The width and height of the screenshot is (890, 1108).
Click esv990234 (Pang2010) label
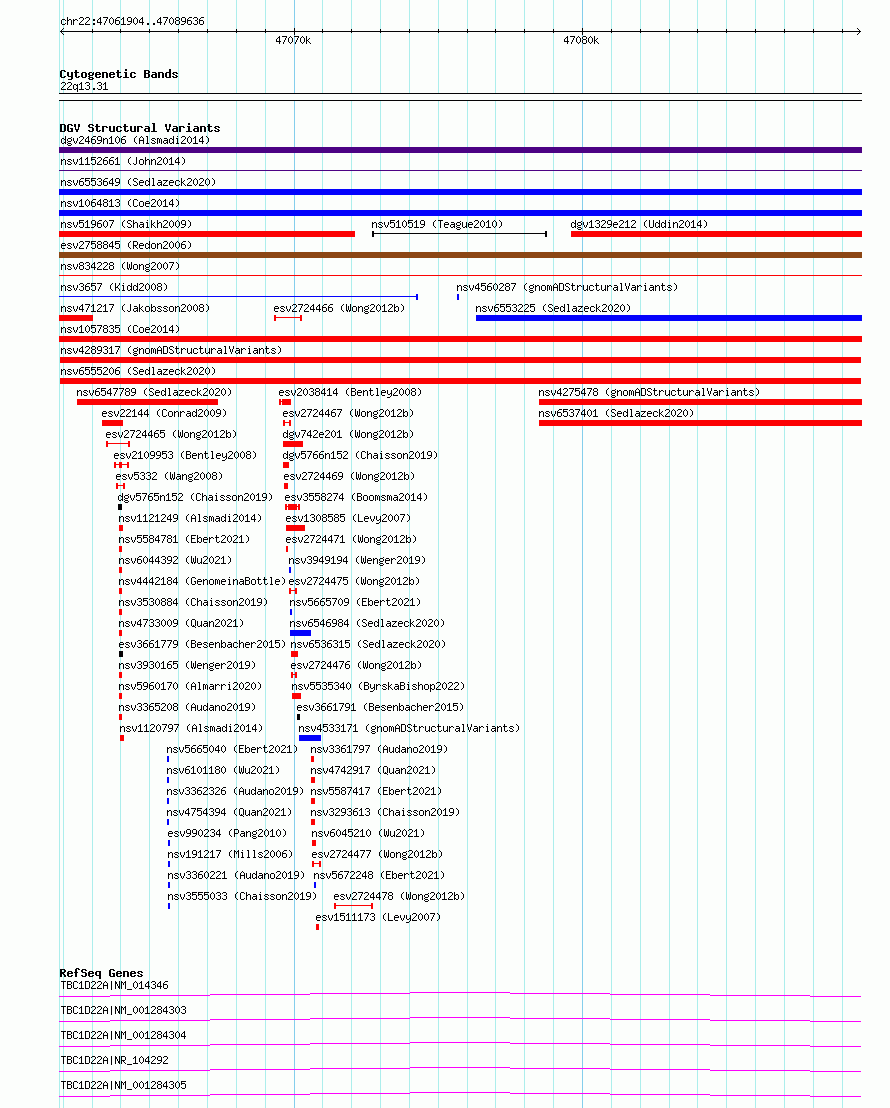pos(227,833)
